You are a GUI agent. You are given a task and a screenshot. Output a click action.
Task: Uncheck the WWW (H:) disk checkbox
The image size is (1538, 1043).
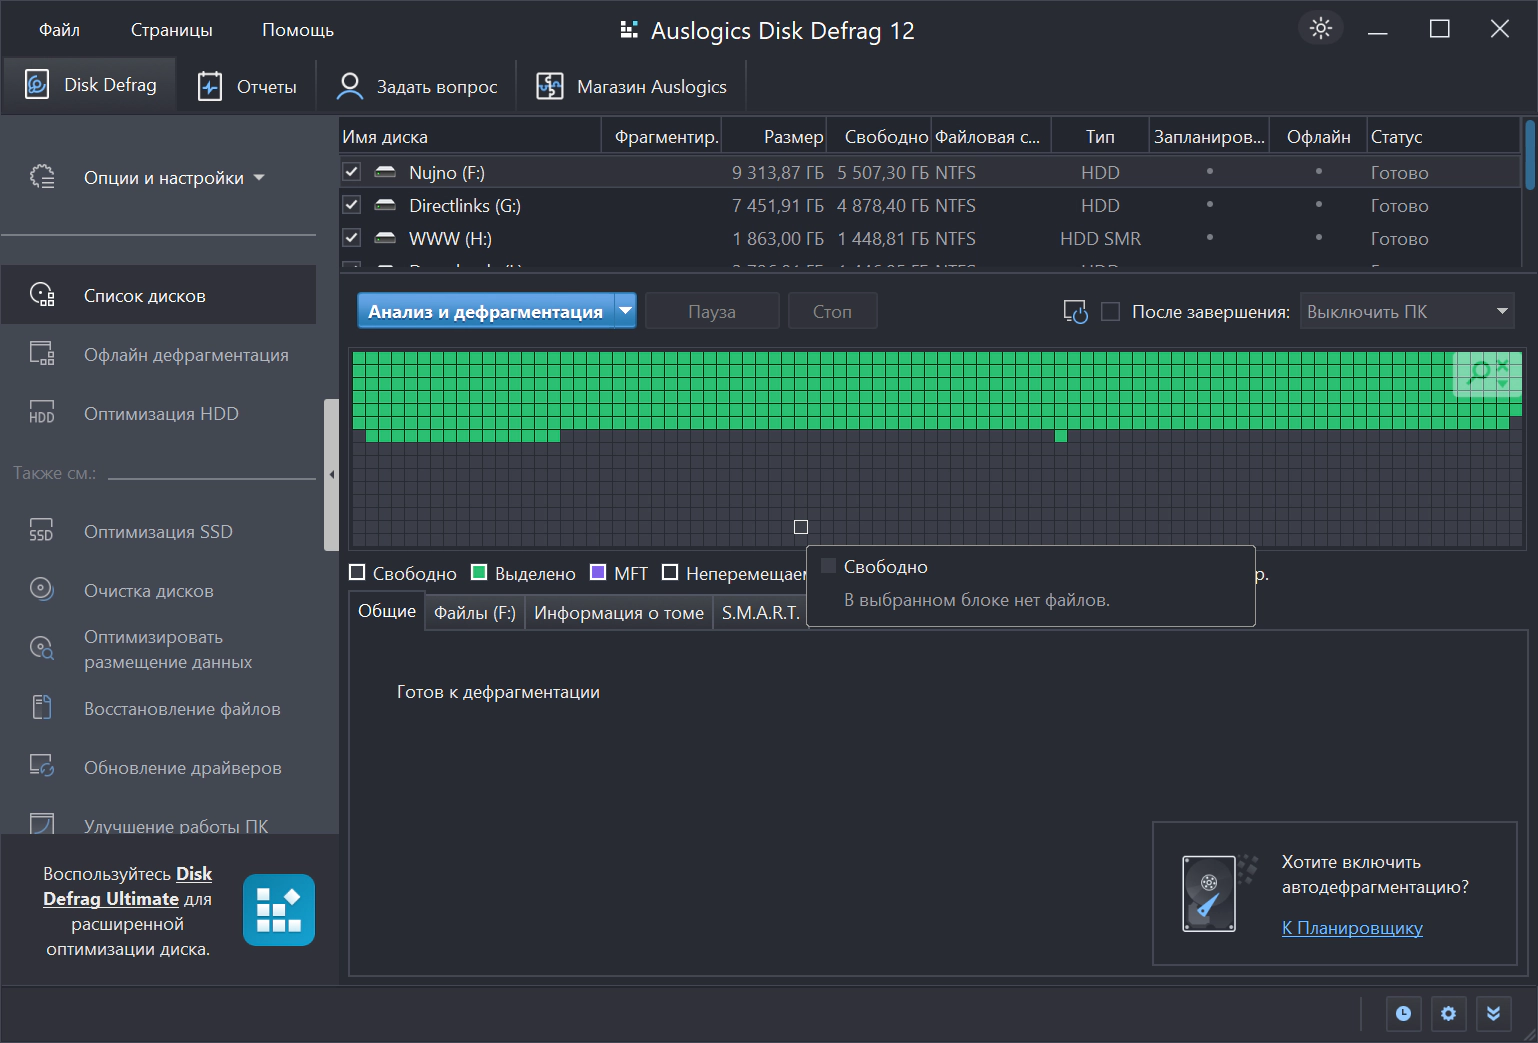click(352, 238)
